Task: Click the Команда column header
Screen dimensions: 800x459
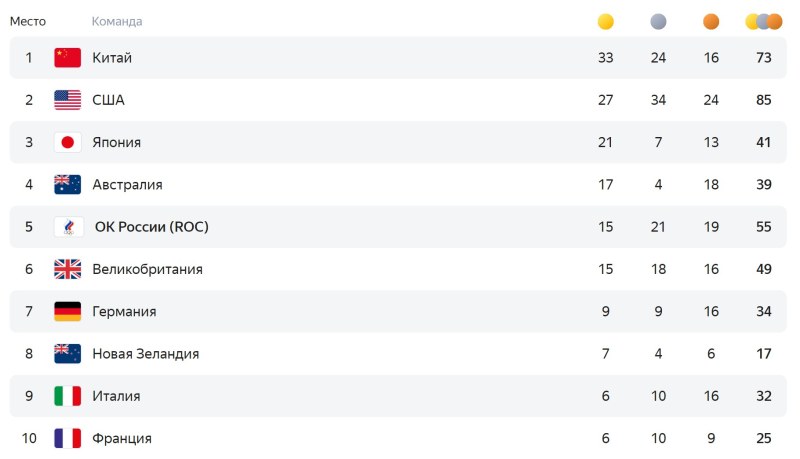Action: point(117,21)
